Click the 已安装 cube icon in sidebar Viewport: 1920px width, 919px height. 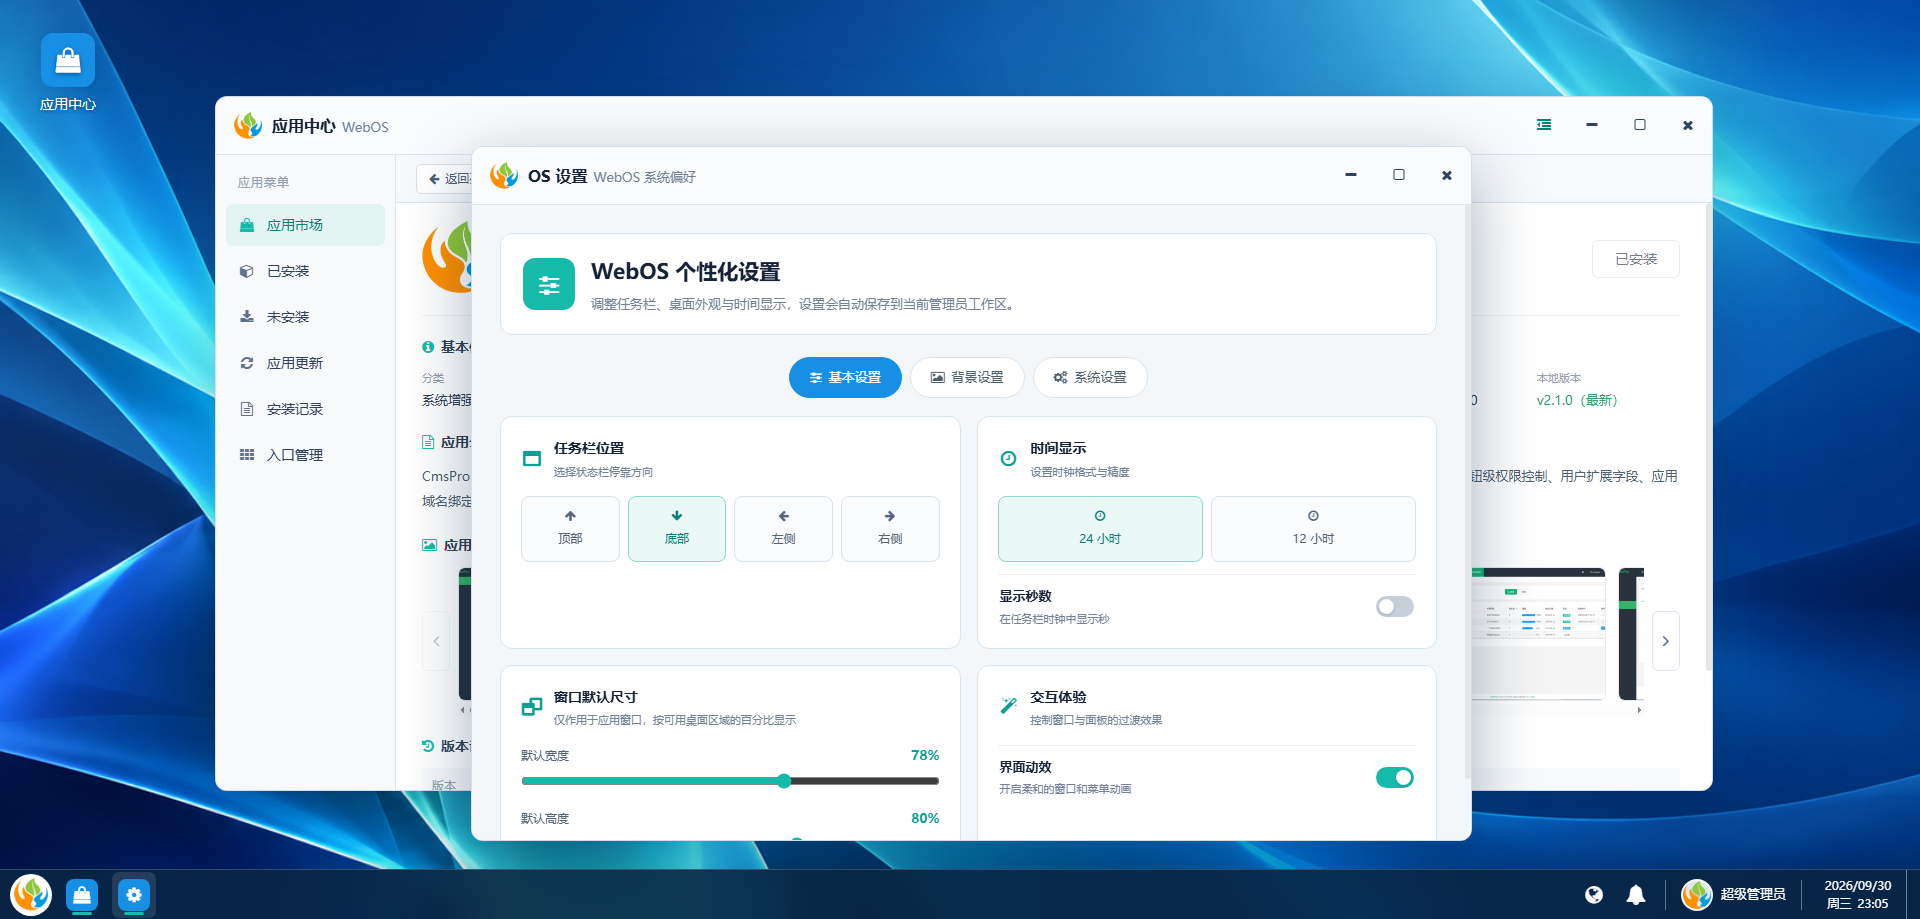point(247,271)
